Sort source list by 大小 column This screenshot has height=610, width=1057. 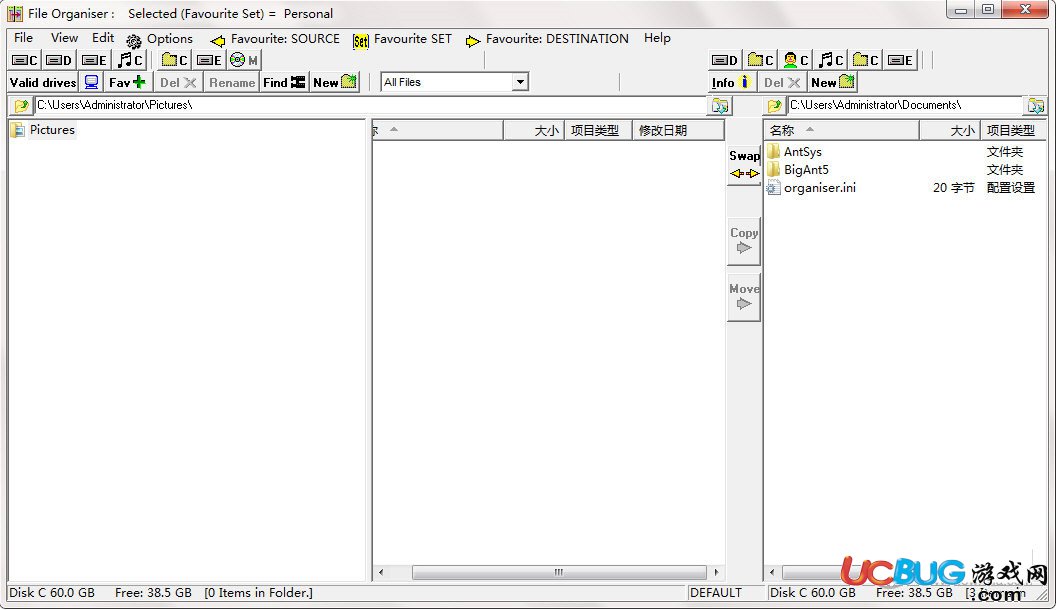[534, 131]
